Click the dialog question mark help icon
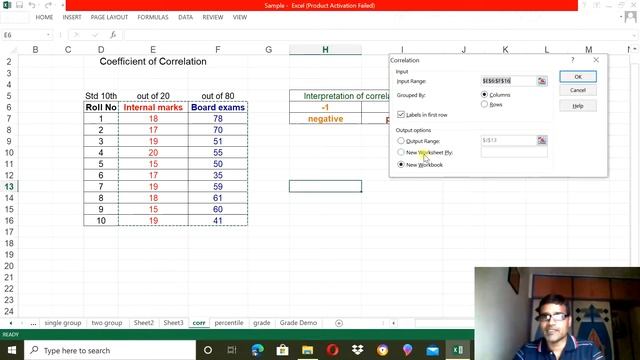This screenshot has width=640, height=360. point(573,60)
